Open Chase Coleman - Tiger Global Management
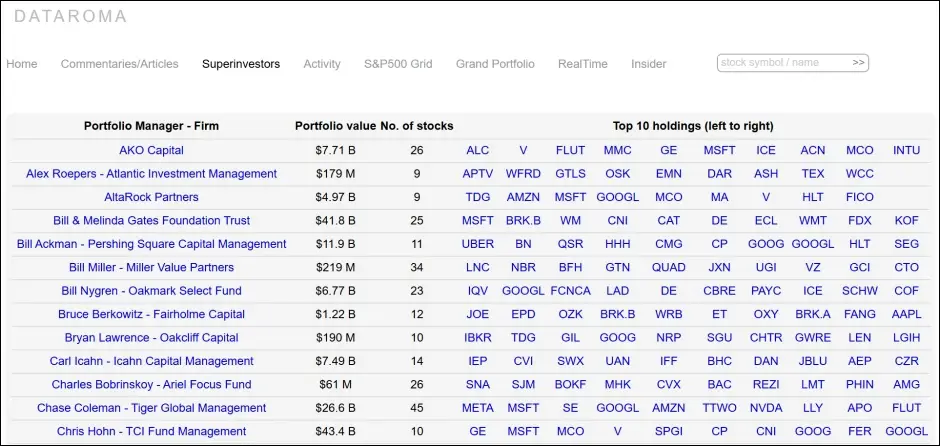 152,408
